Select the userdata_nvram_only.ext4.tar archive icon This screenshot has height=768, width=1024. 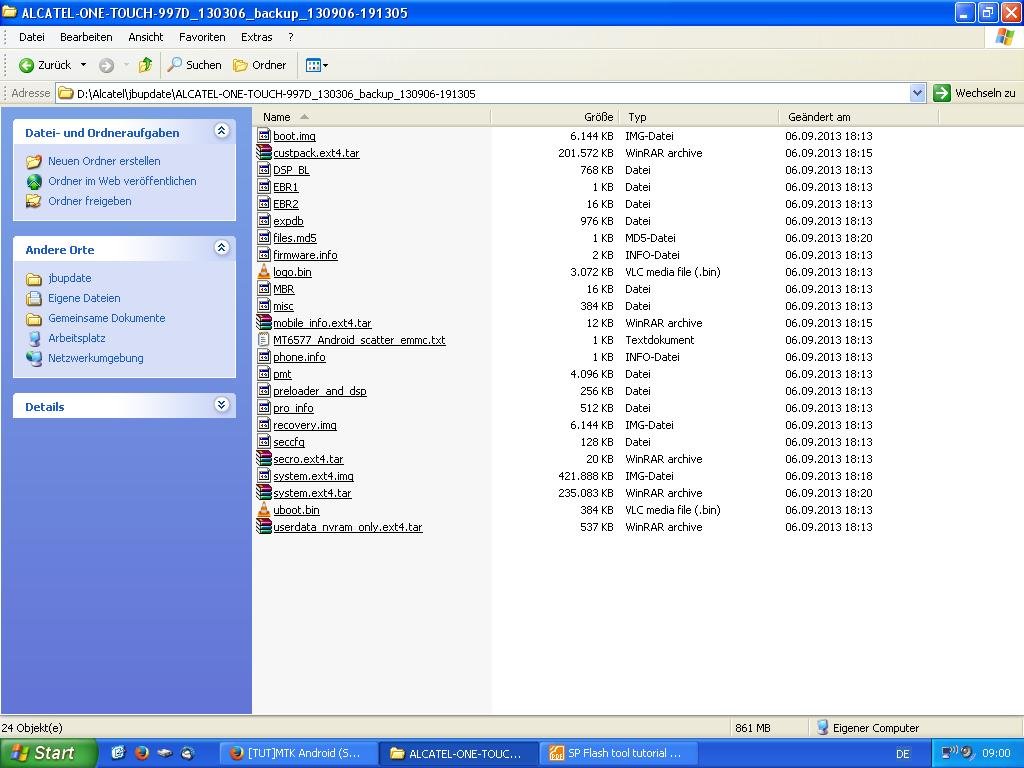coord(264,527)
